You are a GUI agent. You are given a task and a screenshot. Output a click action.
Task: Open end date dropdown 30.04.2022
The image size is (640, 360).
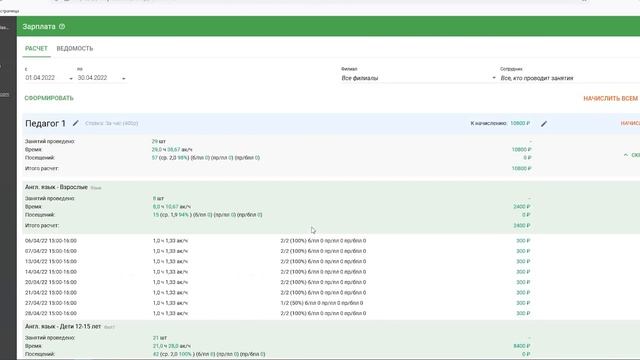click(101, 78)
